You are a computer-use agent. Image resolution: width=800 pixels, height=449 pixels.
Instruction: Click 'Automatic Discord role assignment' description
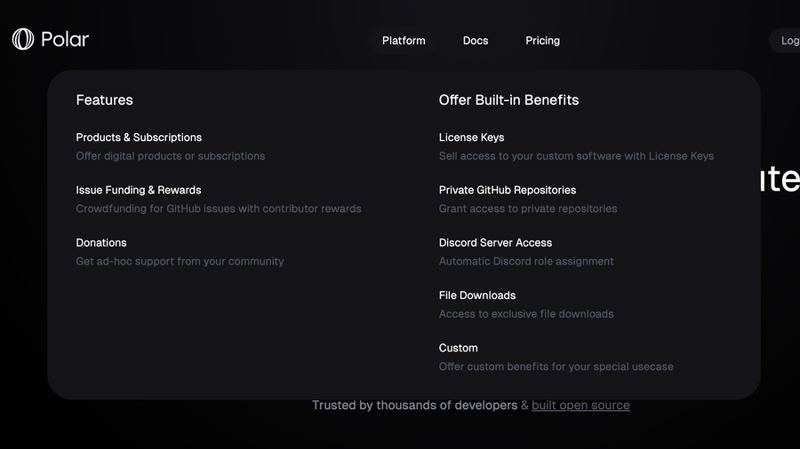pyautogui.click(x=526, y=261)
